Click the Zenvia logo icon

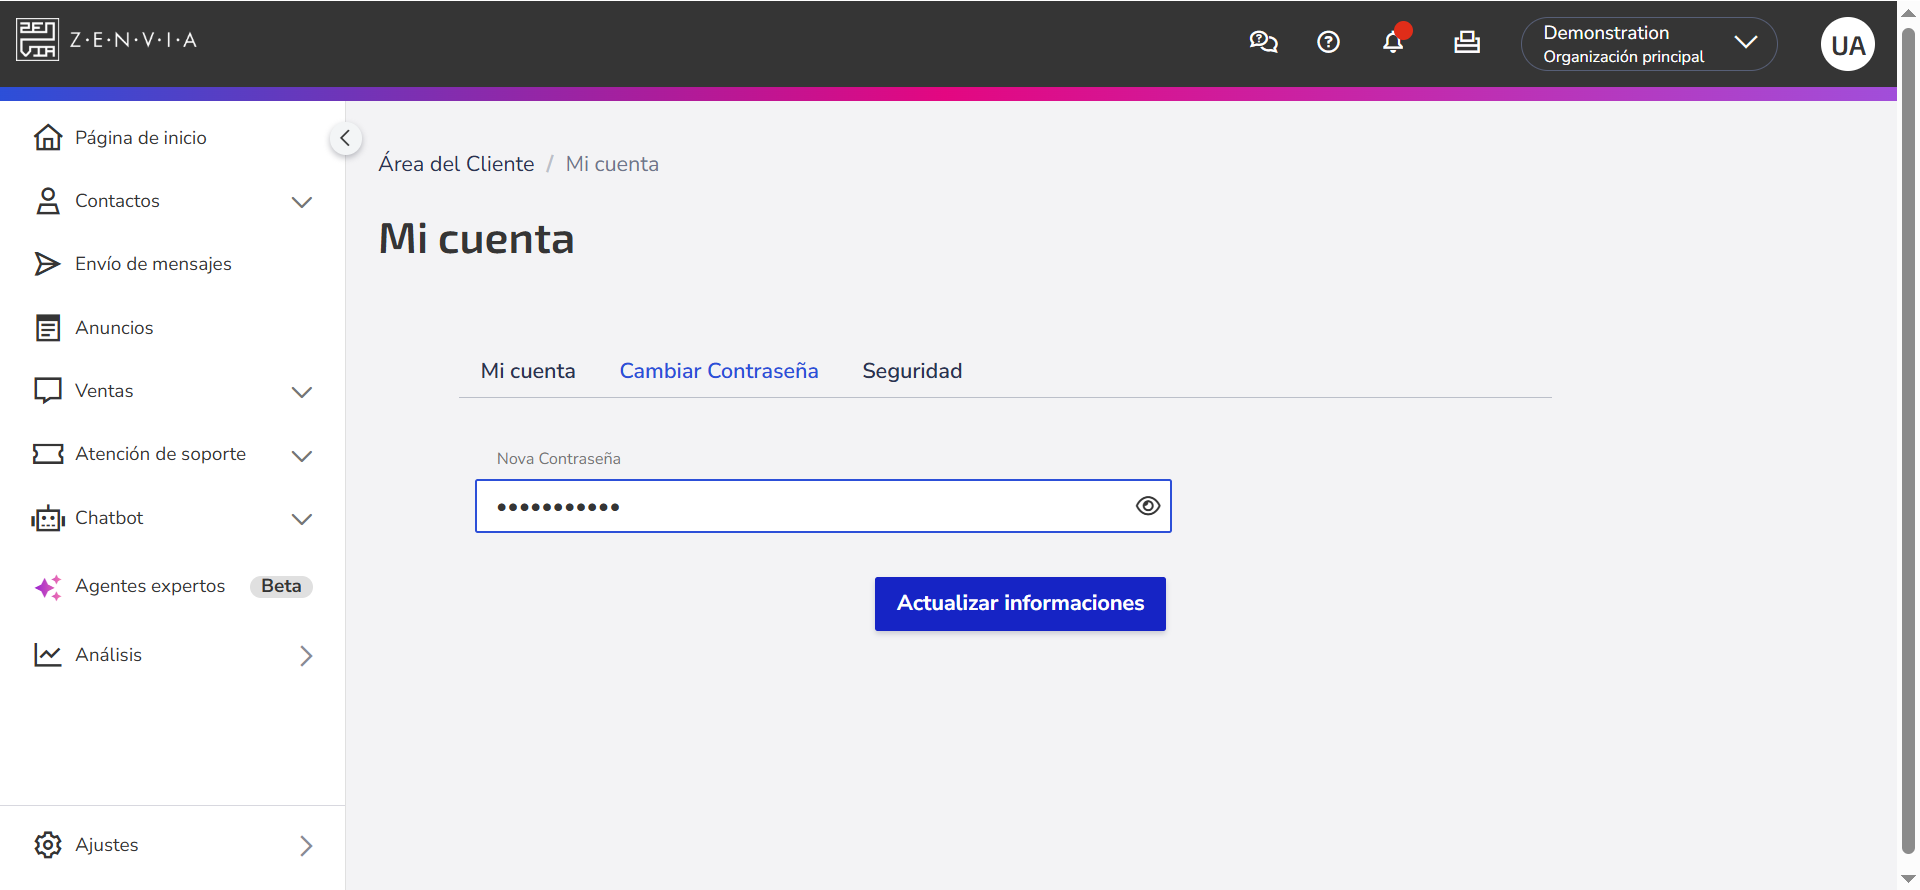[37, 39]
